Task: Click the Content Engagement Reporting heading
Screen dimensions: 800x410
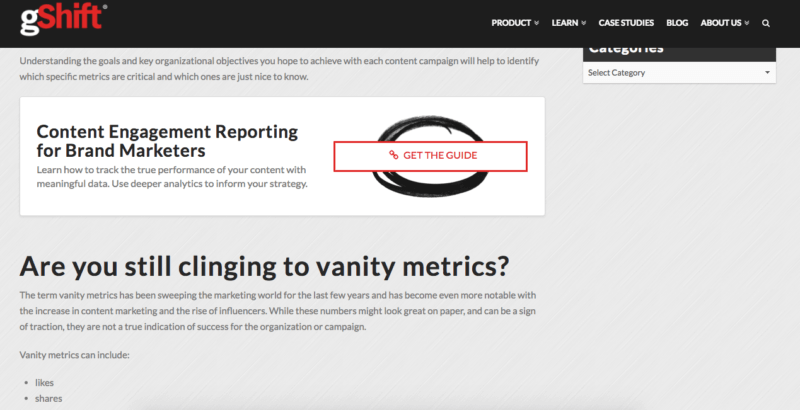Action: [x=167, y=141]
